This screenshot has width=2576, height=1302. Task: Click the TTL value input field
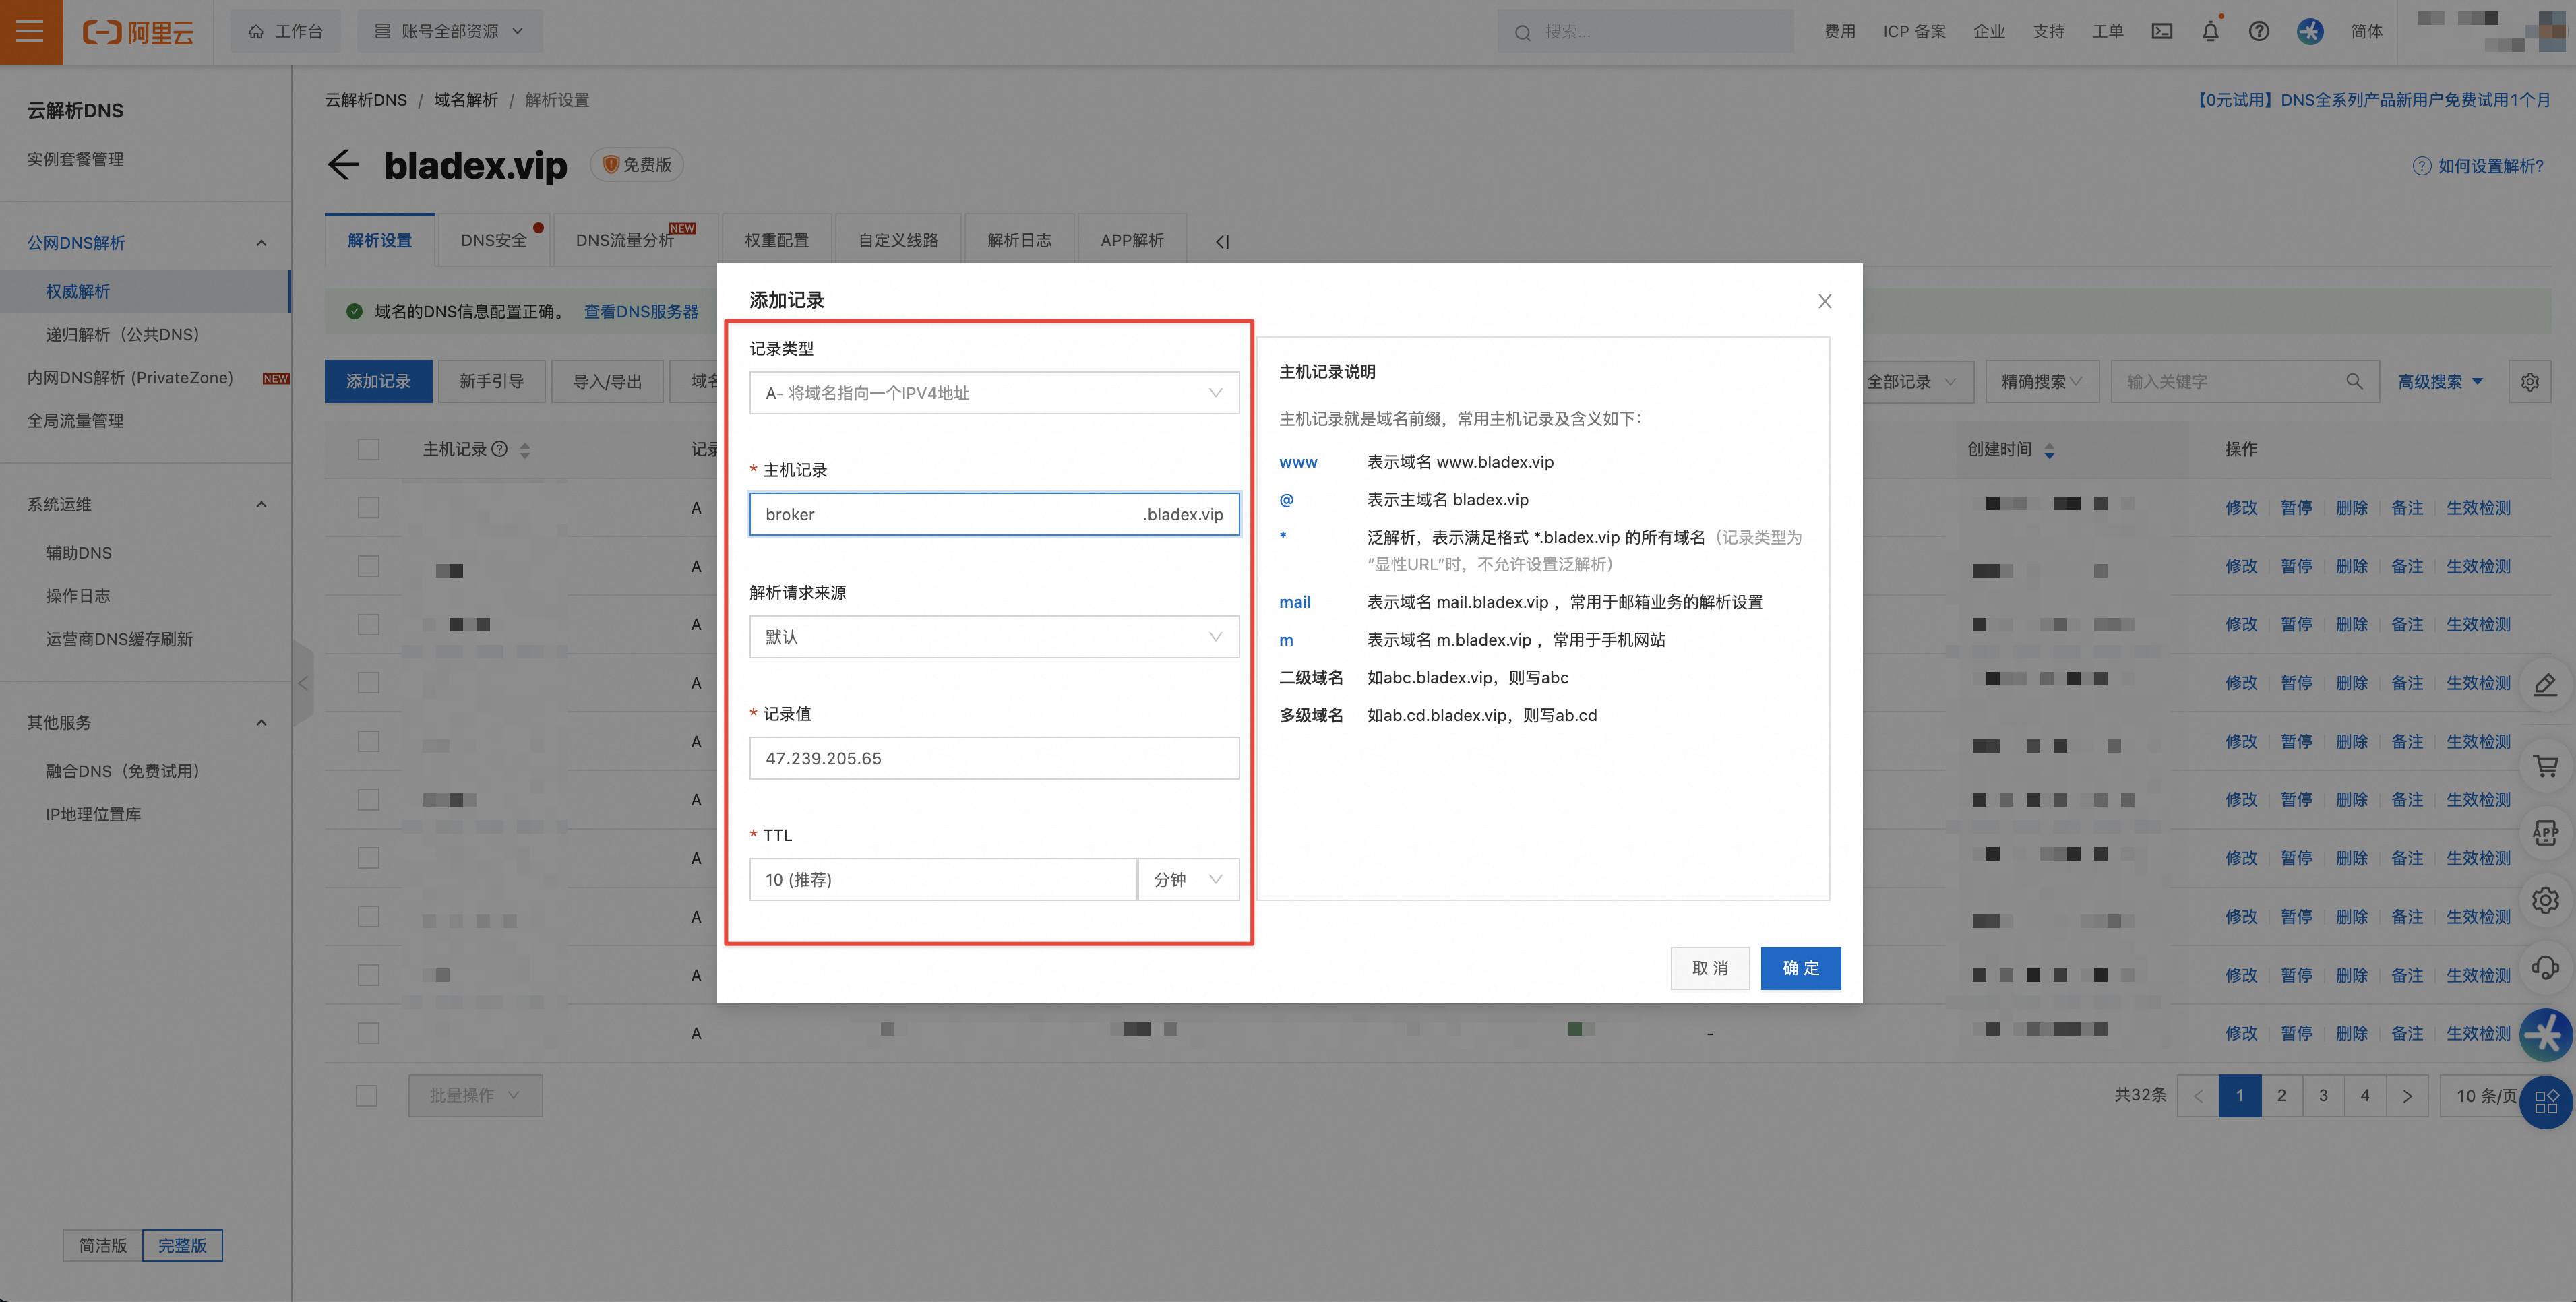pos(943,880)
